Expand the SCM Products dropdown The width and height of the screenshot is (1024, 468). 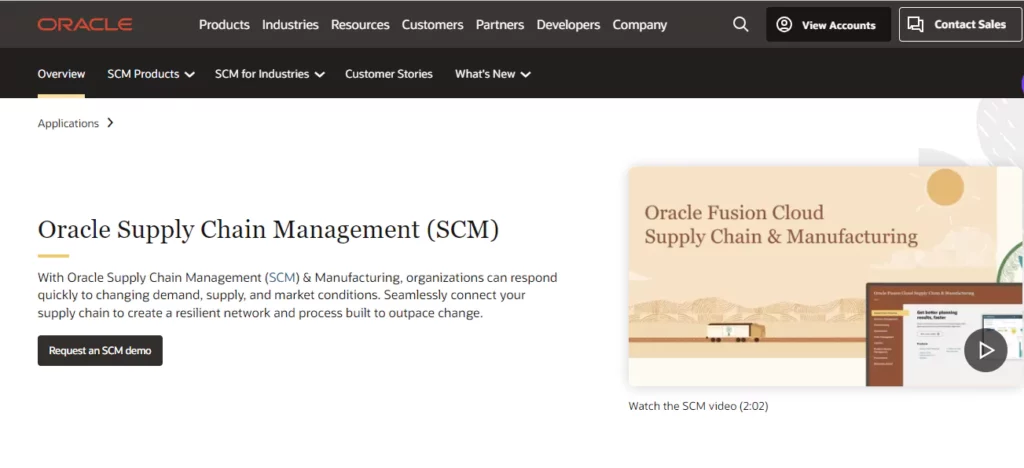(151, 74)
